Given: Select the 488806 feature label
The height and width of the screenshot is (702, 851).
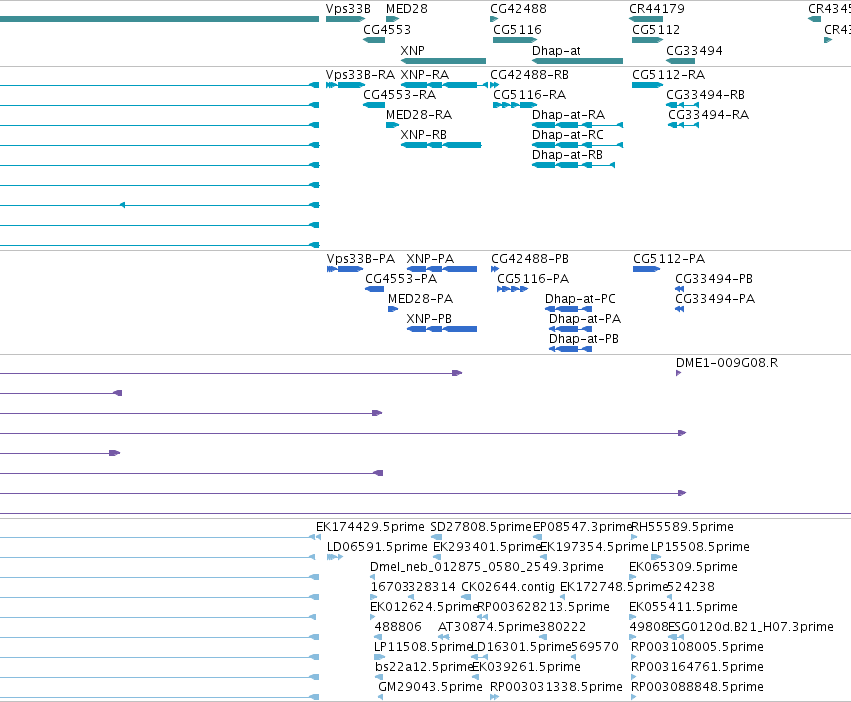Looking at the screenshot, I should click(x=398, y=627).
